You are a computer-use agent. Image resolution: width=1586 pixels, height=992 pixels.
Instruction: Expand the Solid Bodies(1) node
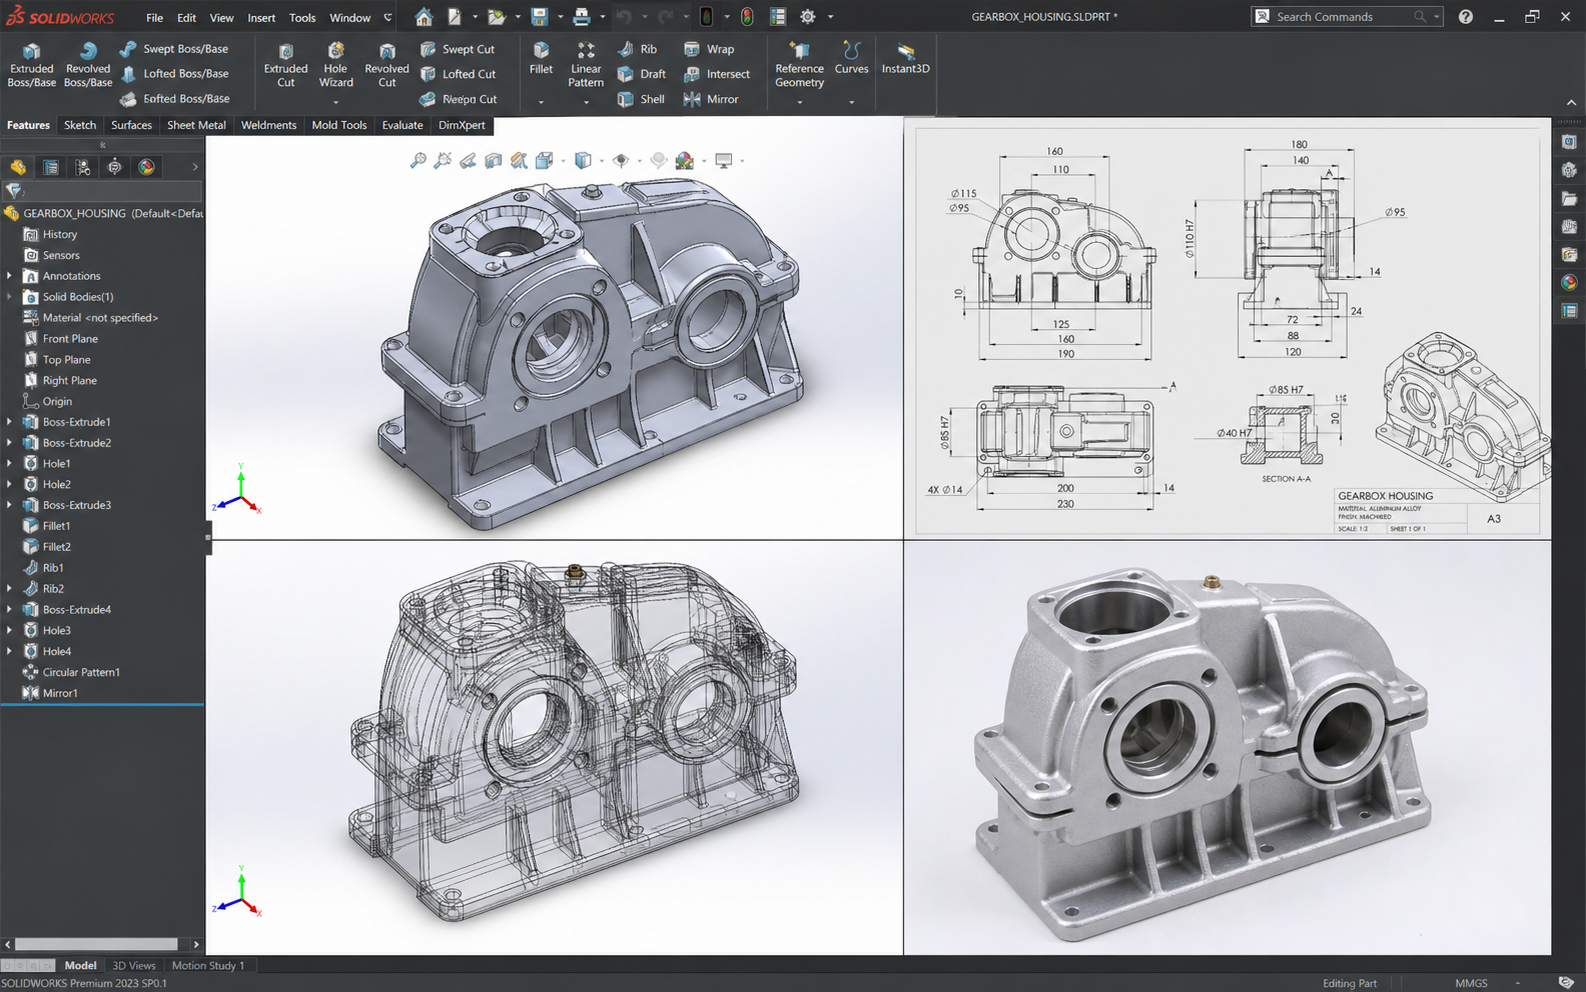pos(10,297)
